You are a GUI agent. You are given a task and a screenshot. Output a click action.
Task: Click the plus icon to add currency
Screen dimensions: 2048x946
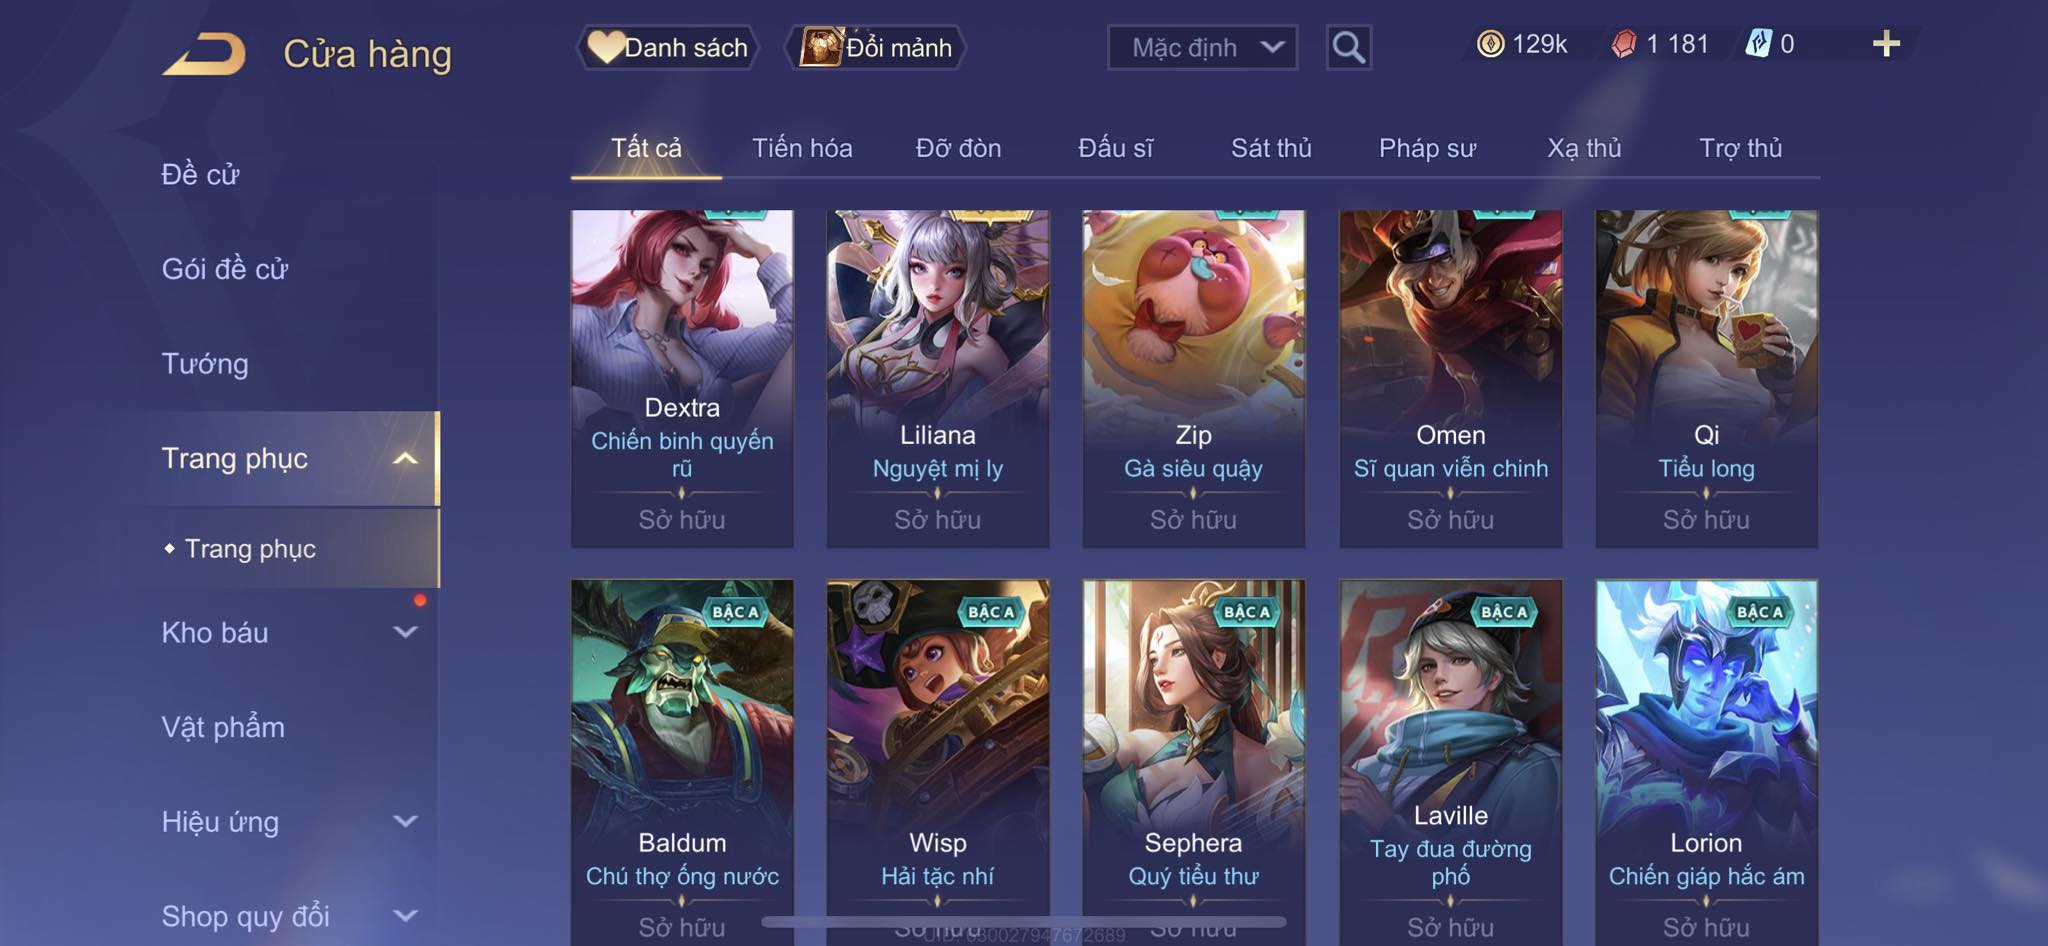(1886, 44)
